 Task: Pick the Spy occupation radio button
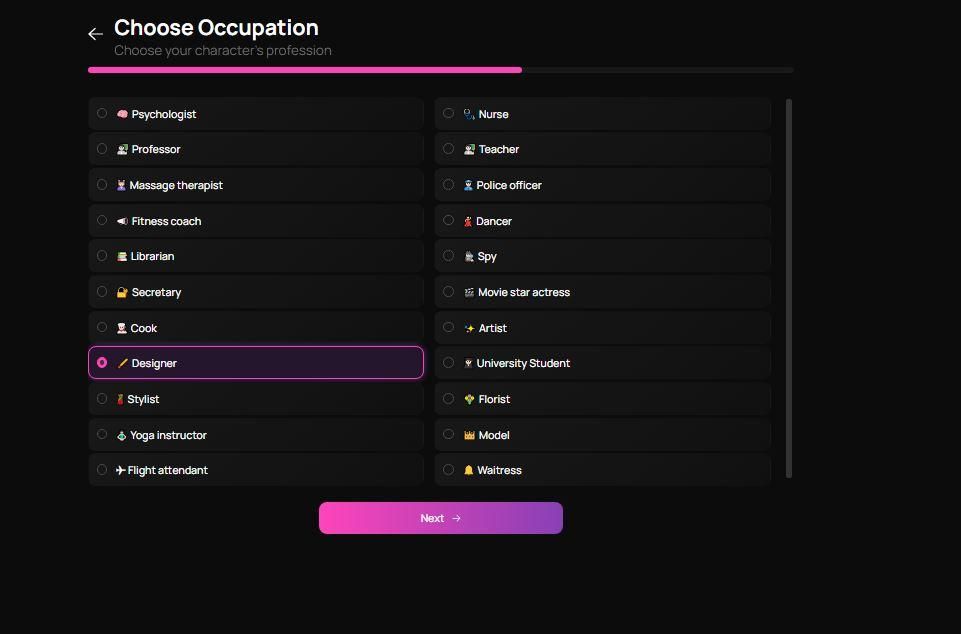tap(448, 256)
